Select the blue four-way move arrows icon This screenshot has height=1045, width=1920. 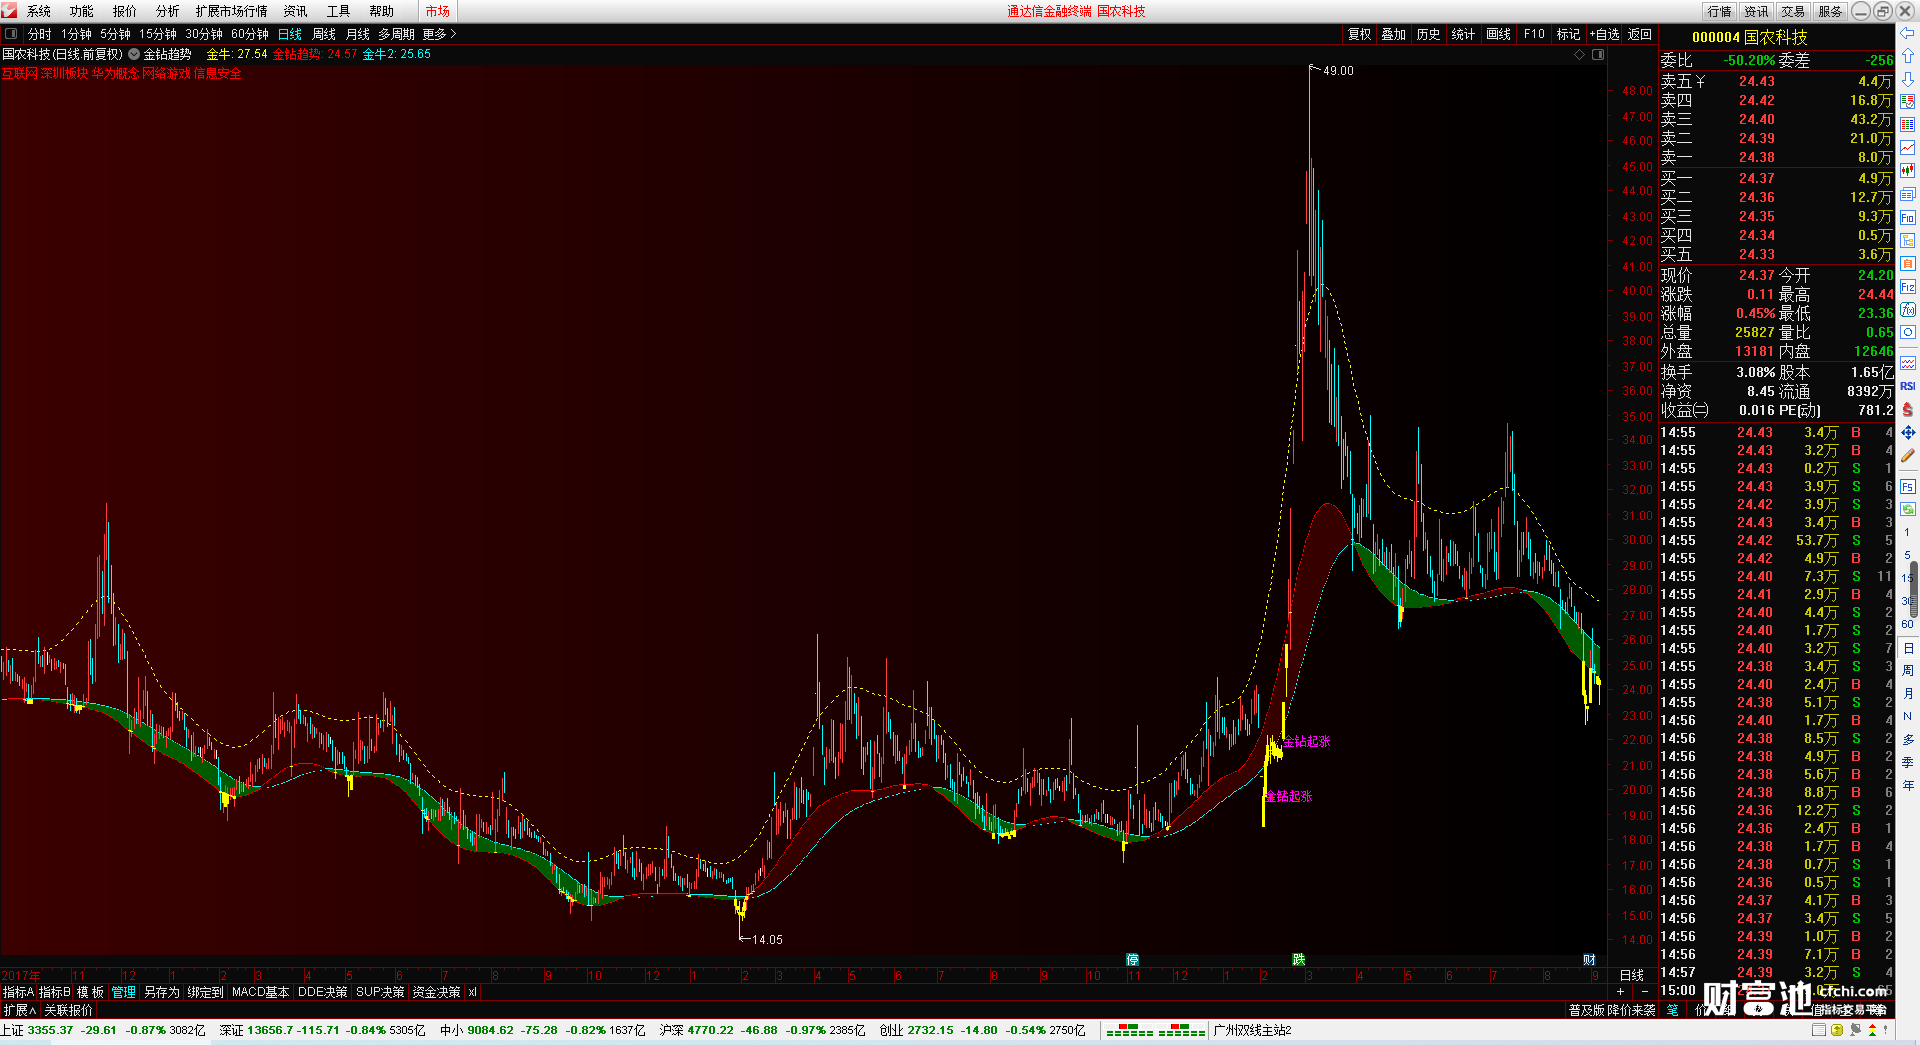click(1907, 432)
